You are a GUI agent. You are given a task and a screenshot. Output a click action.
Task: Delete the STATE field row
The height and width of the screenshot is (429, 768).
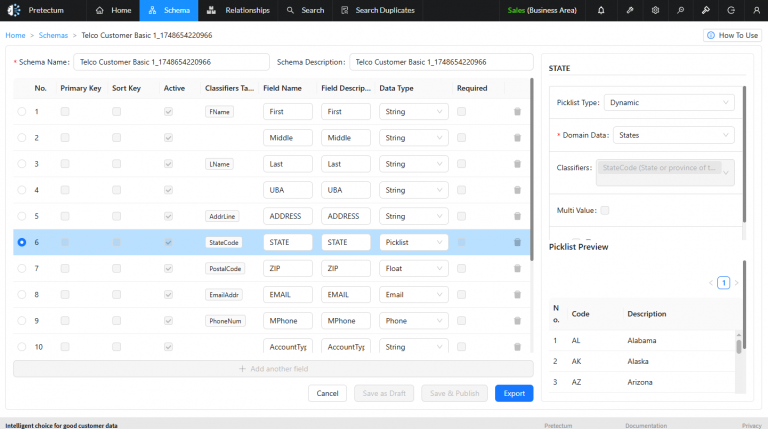click(x=517, y=242)
